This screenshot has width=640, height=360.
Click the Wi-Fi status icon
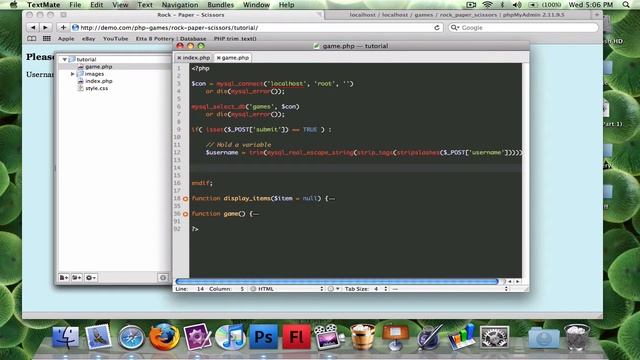[487, 5]
